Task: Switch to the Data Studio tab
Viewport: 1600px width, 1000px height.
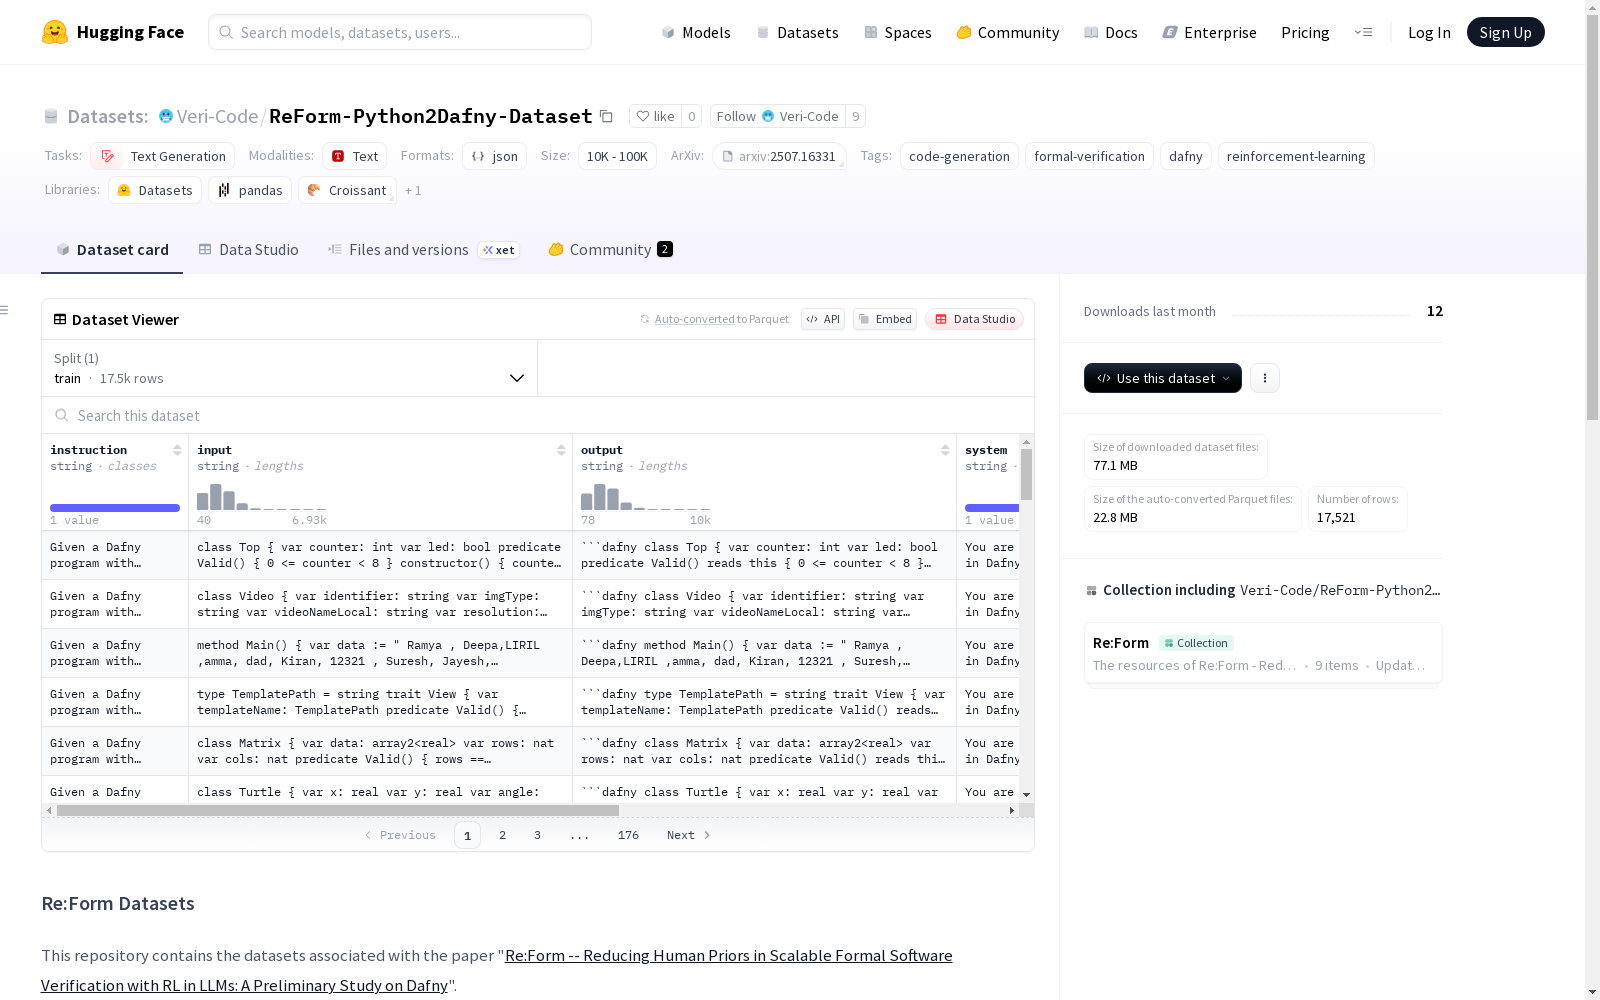Action: coord(248,250)
